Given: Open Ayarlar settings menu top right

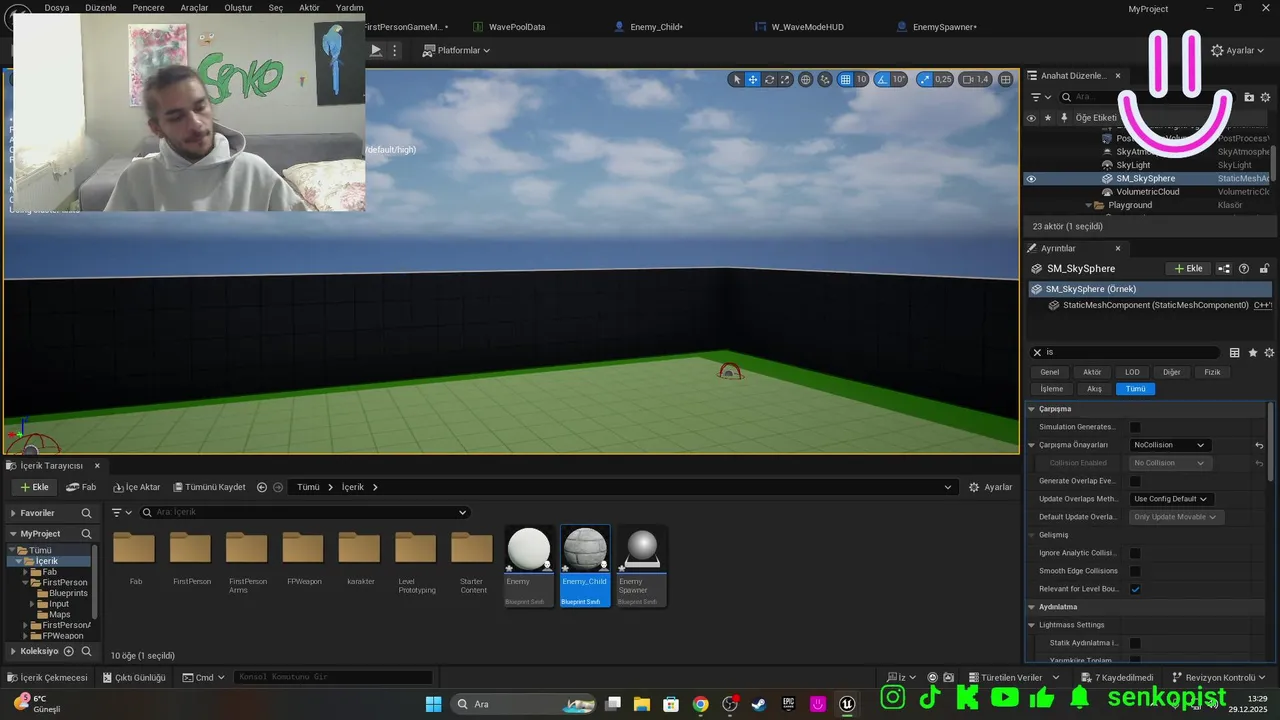Looking at the screenshot, I should coord(1238,50).
